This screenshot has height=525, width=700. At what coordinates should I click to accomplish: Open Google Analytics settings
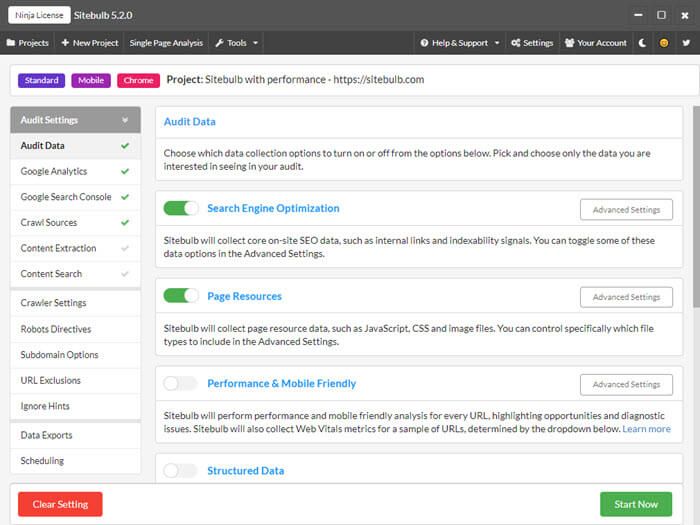pyautogui.click(x=75, y=171)
